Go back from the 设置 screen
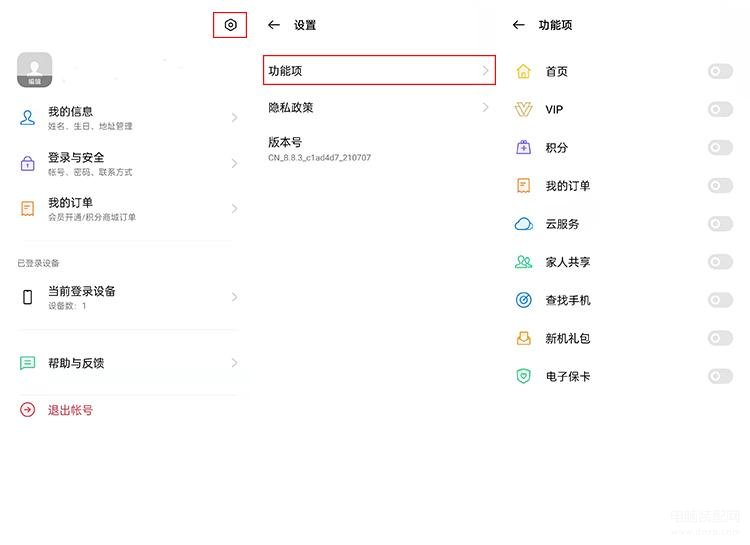Screen dimensions: 750x545 [274, 25]
